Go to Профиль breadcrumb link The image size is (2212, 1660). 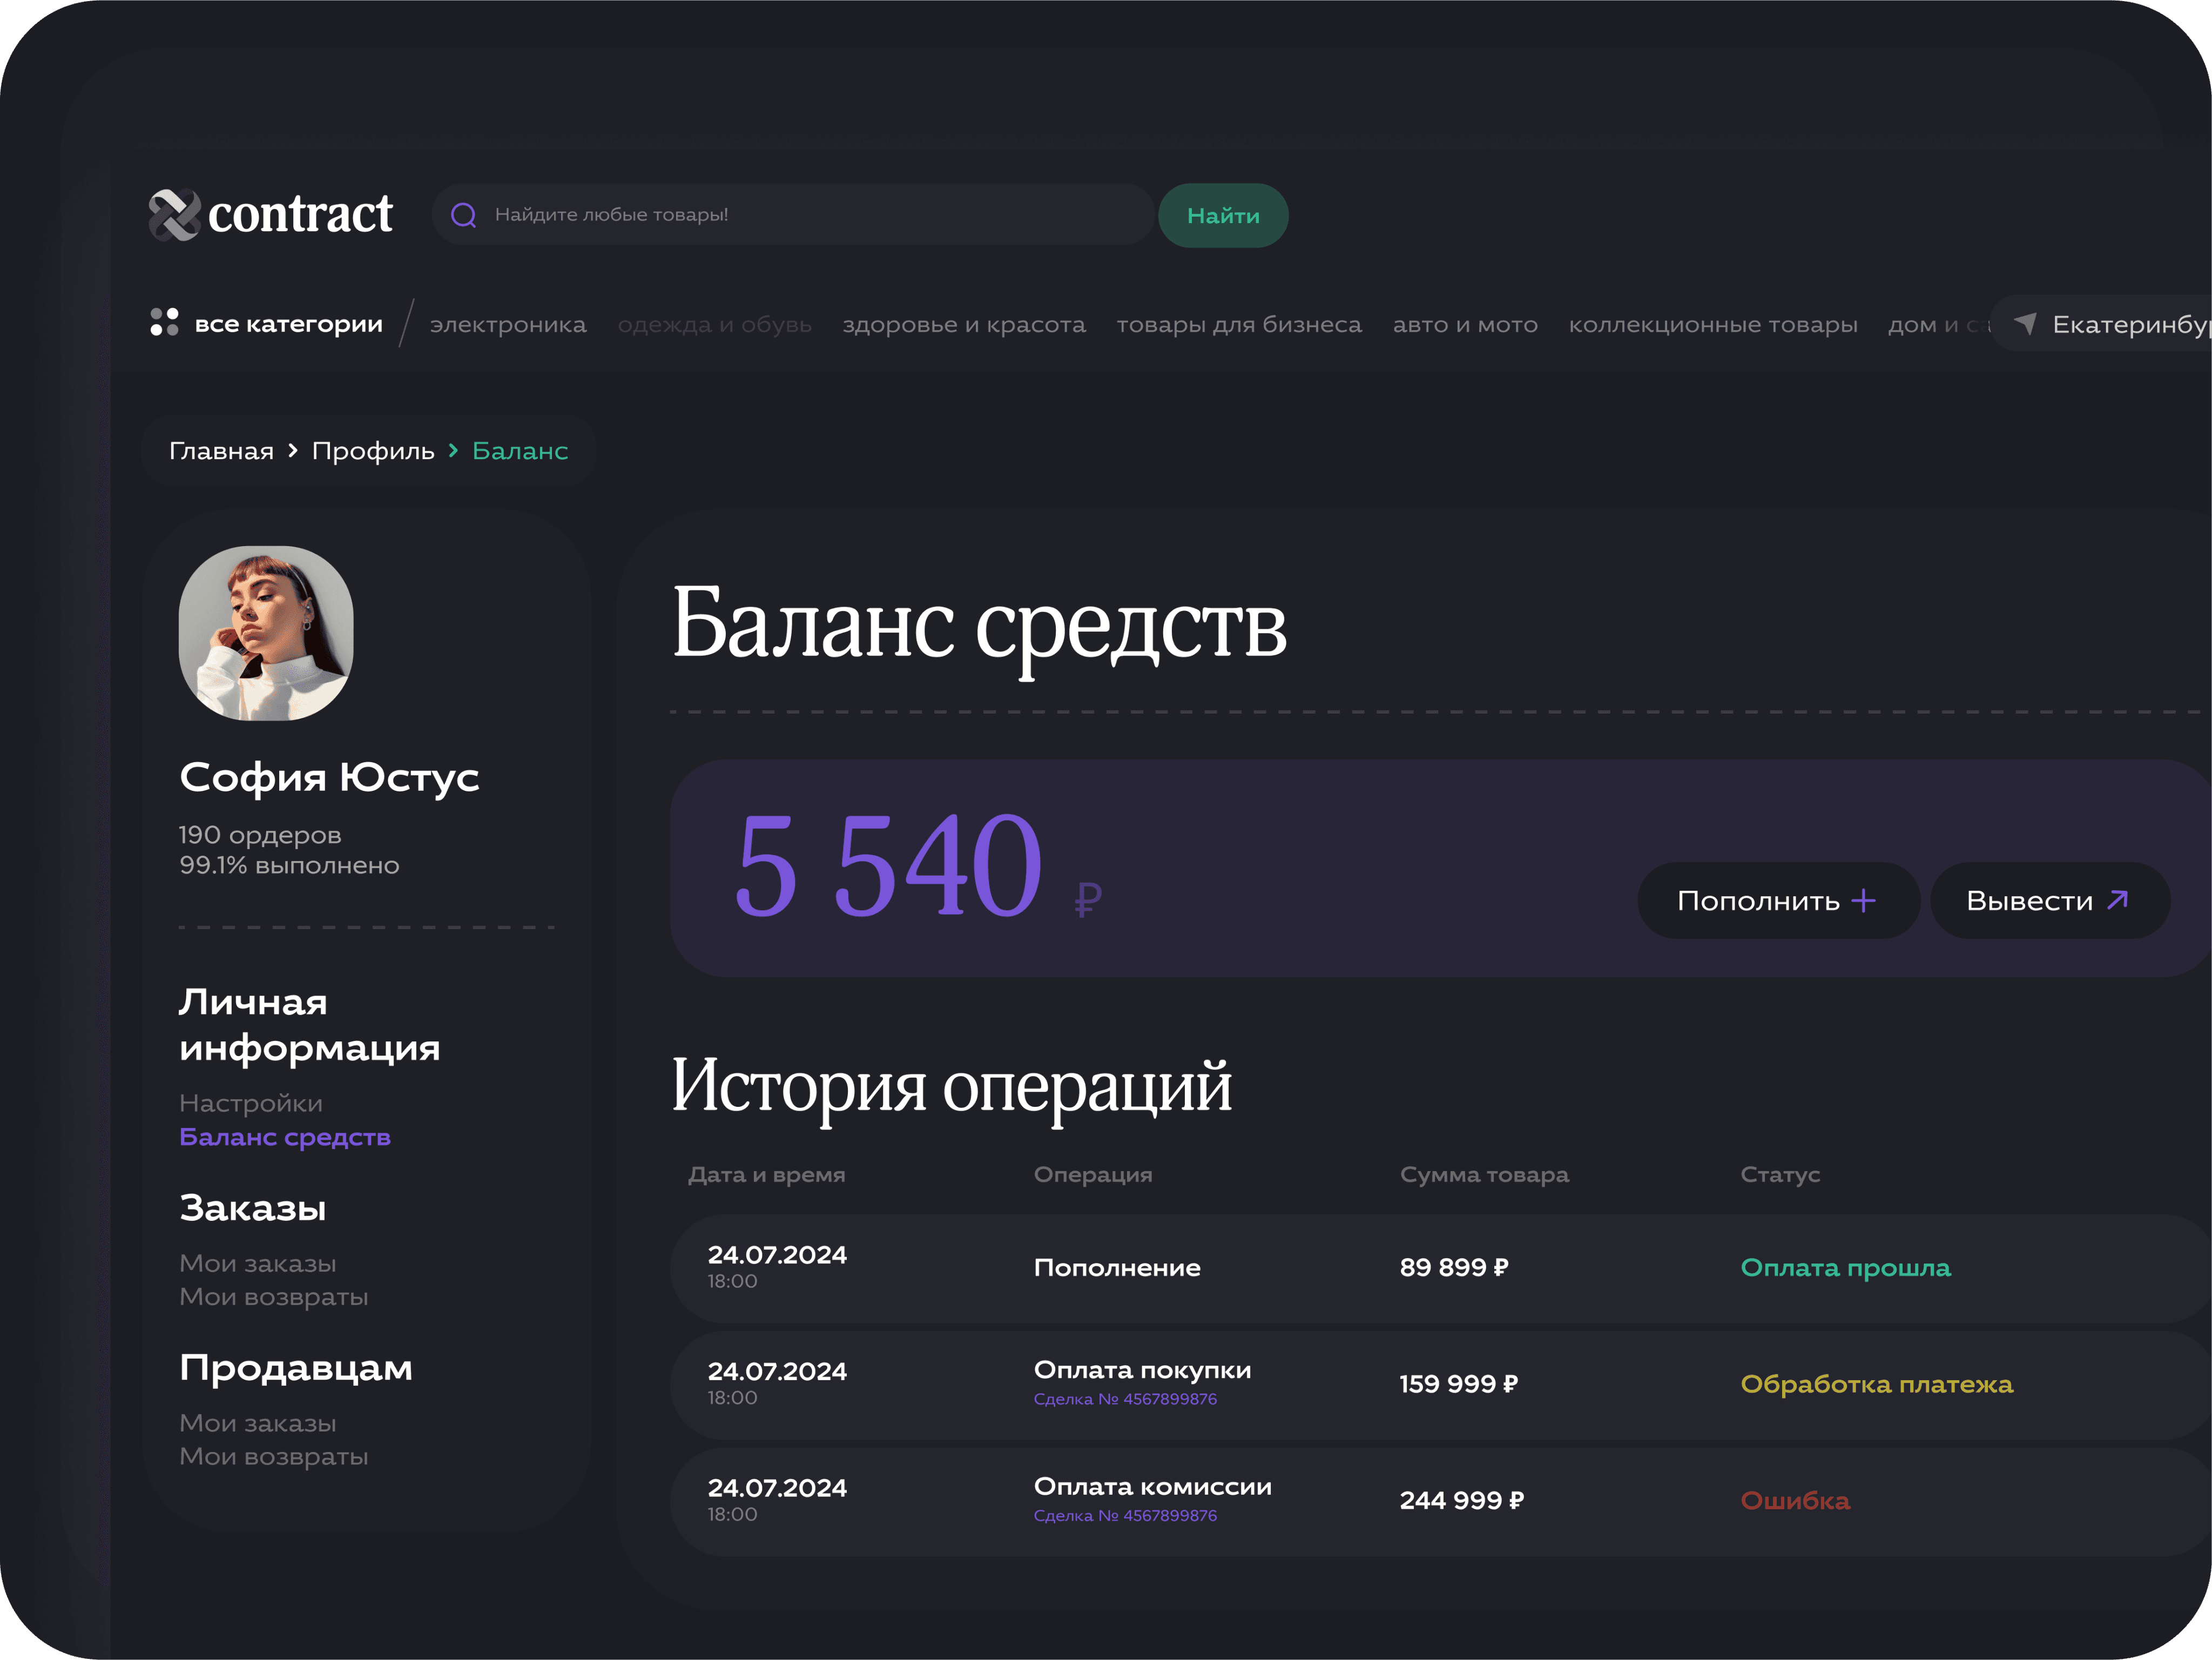[373, 451]
